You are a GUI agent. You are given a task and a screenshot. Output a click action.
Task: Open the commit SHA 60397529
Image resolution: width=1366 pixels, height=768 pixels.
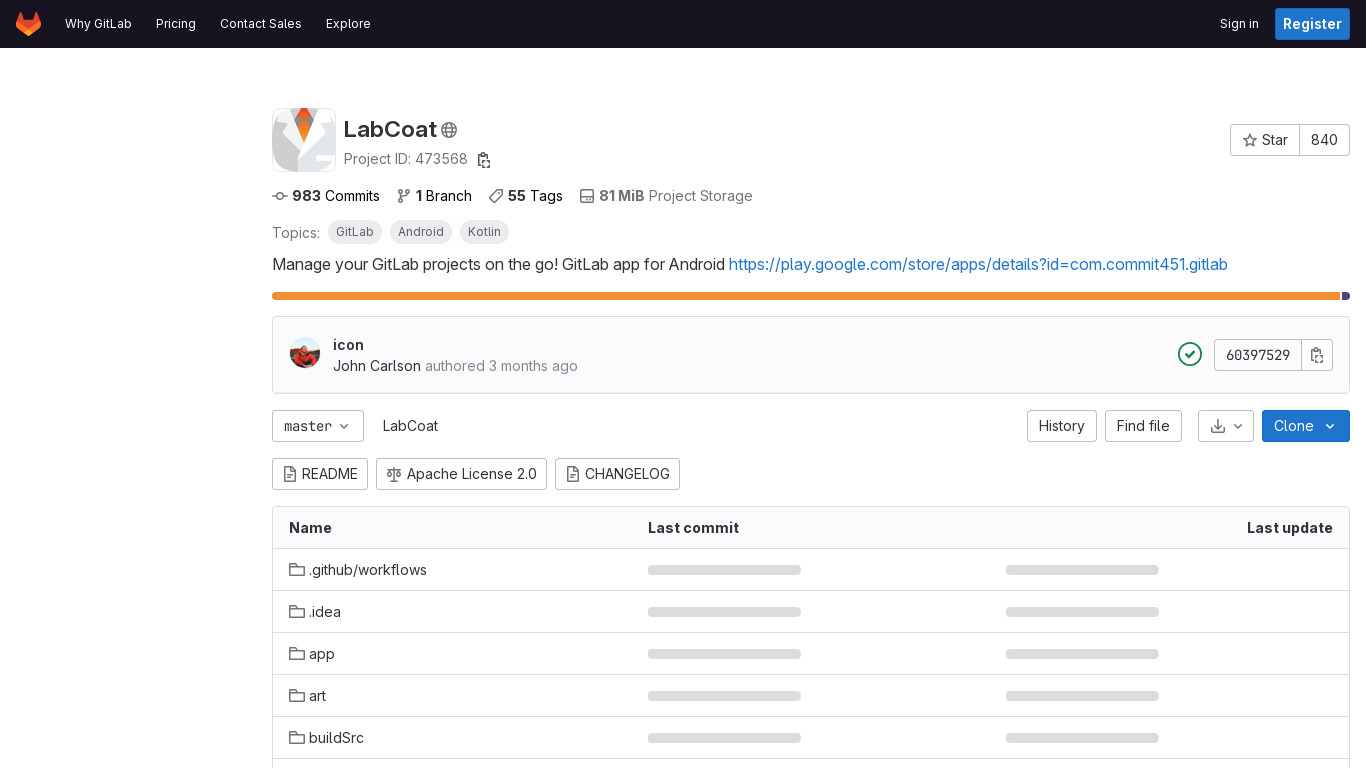coord(1258,355)
